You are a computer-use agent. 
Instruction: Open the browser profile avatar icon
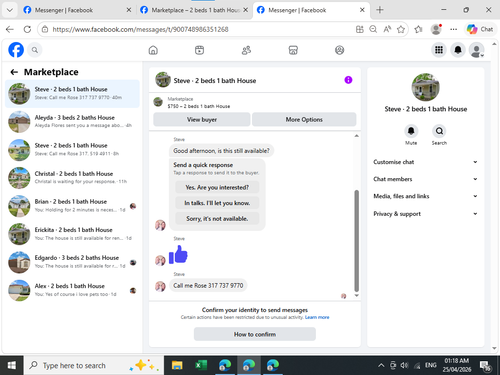436,29
